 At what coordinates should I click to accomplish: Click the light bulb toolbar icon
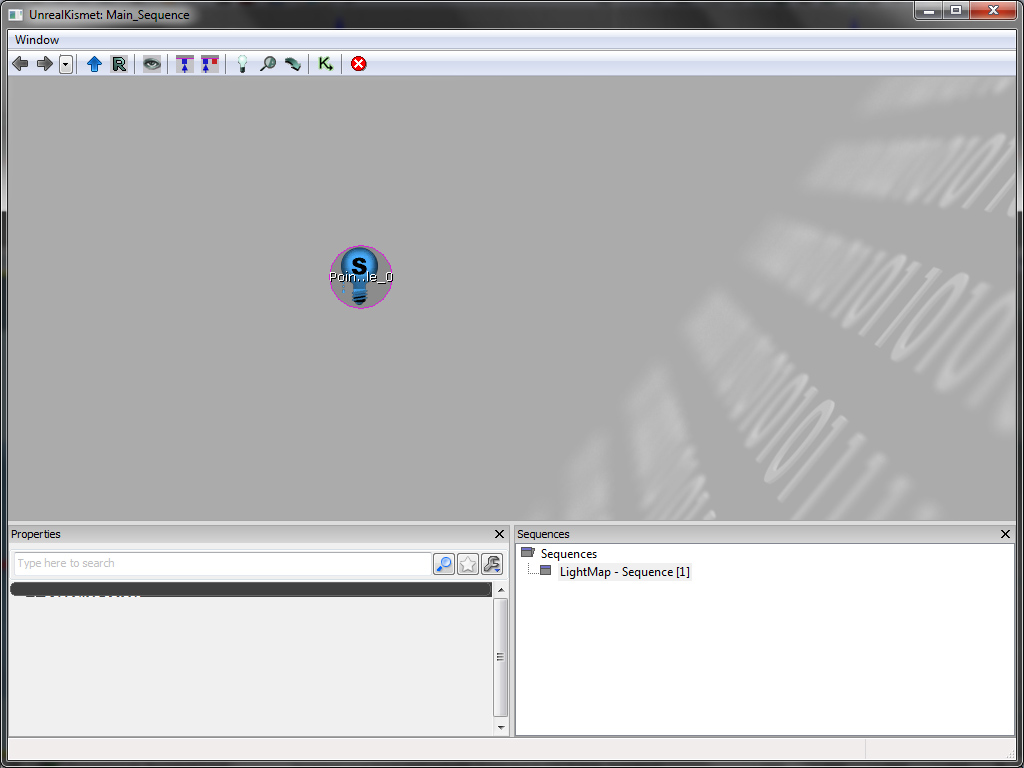coord(242,64)
